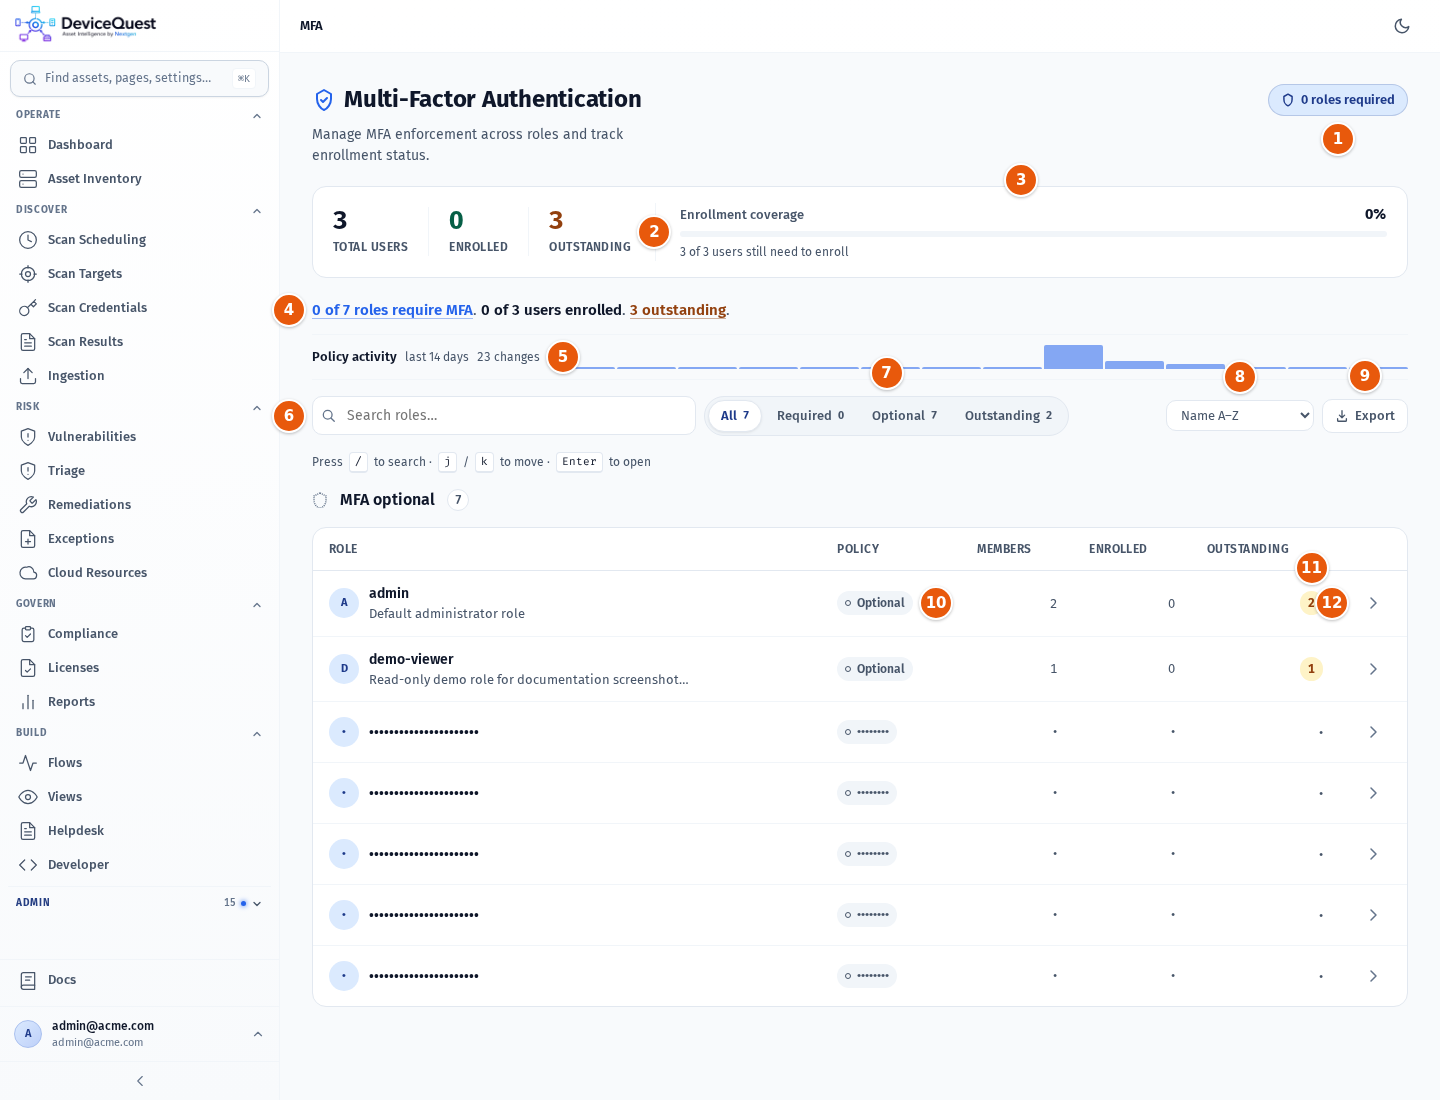Open the admin role row chevron
This screenshot has height=1100, width=1440.
click(1373, 603)
